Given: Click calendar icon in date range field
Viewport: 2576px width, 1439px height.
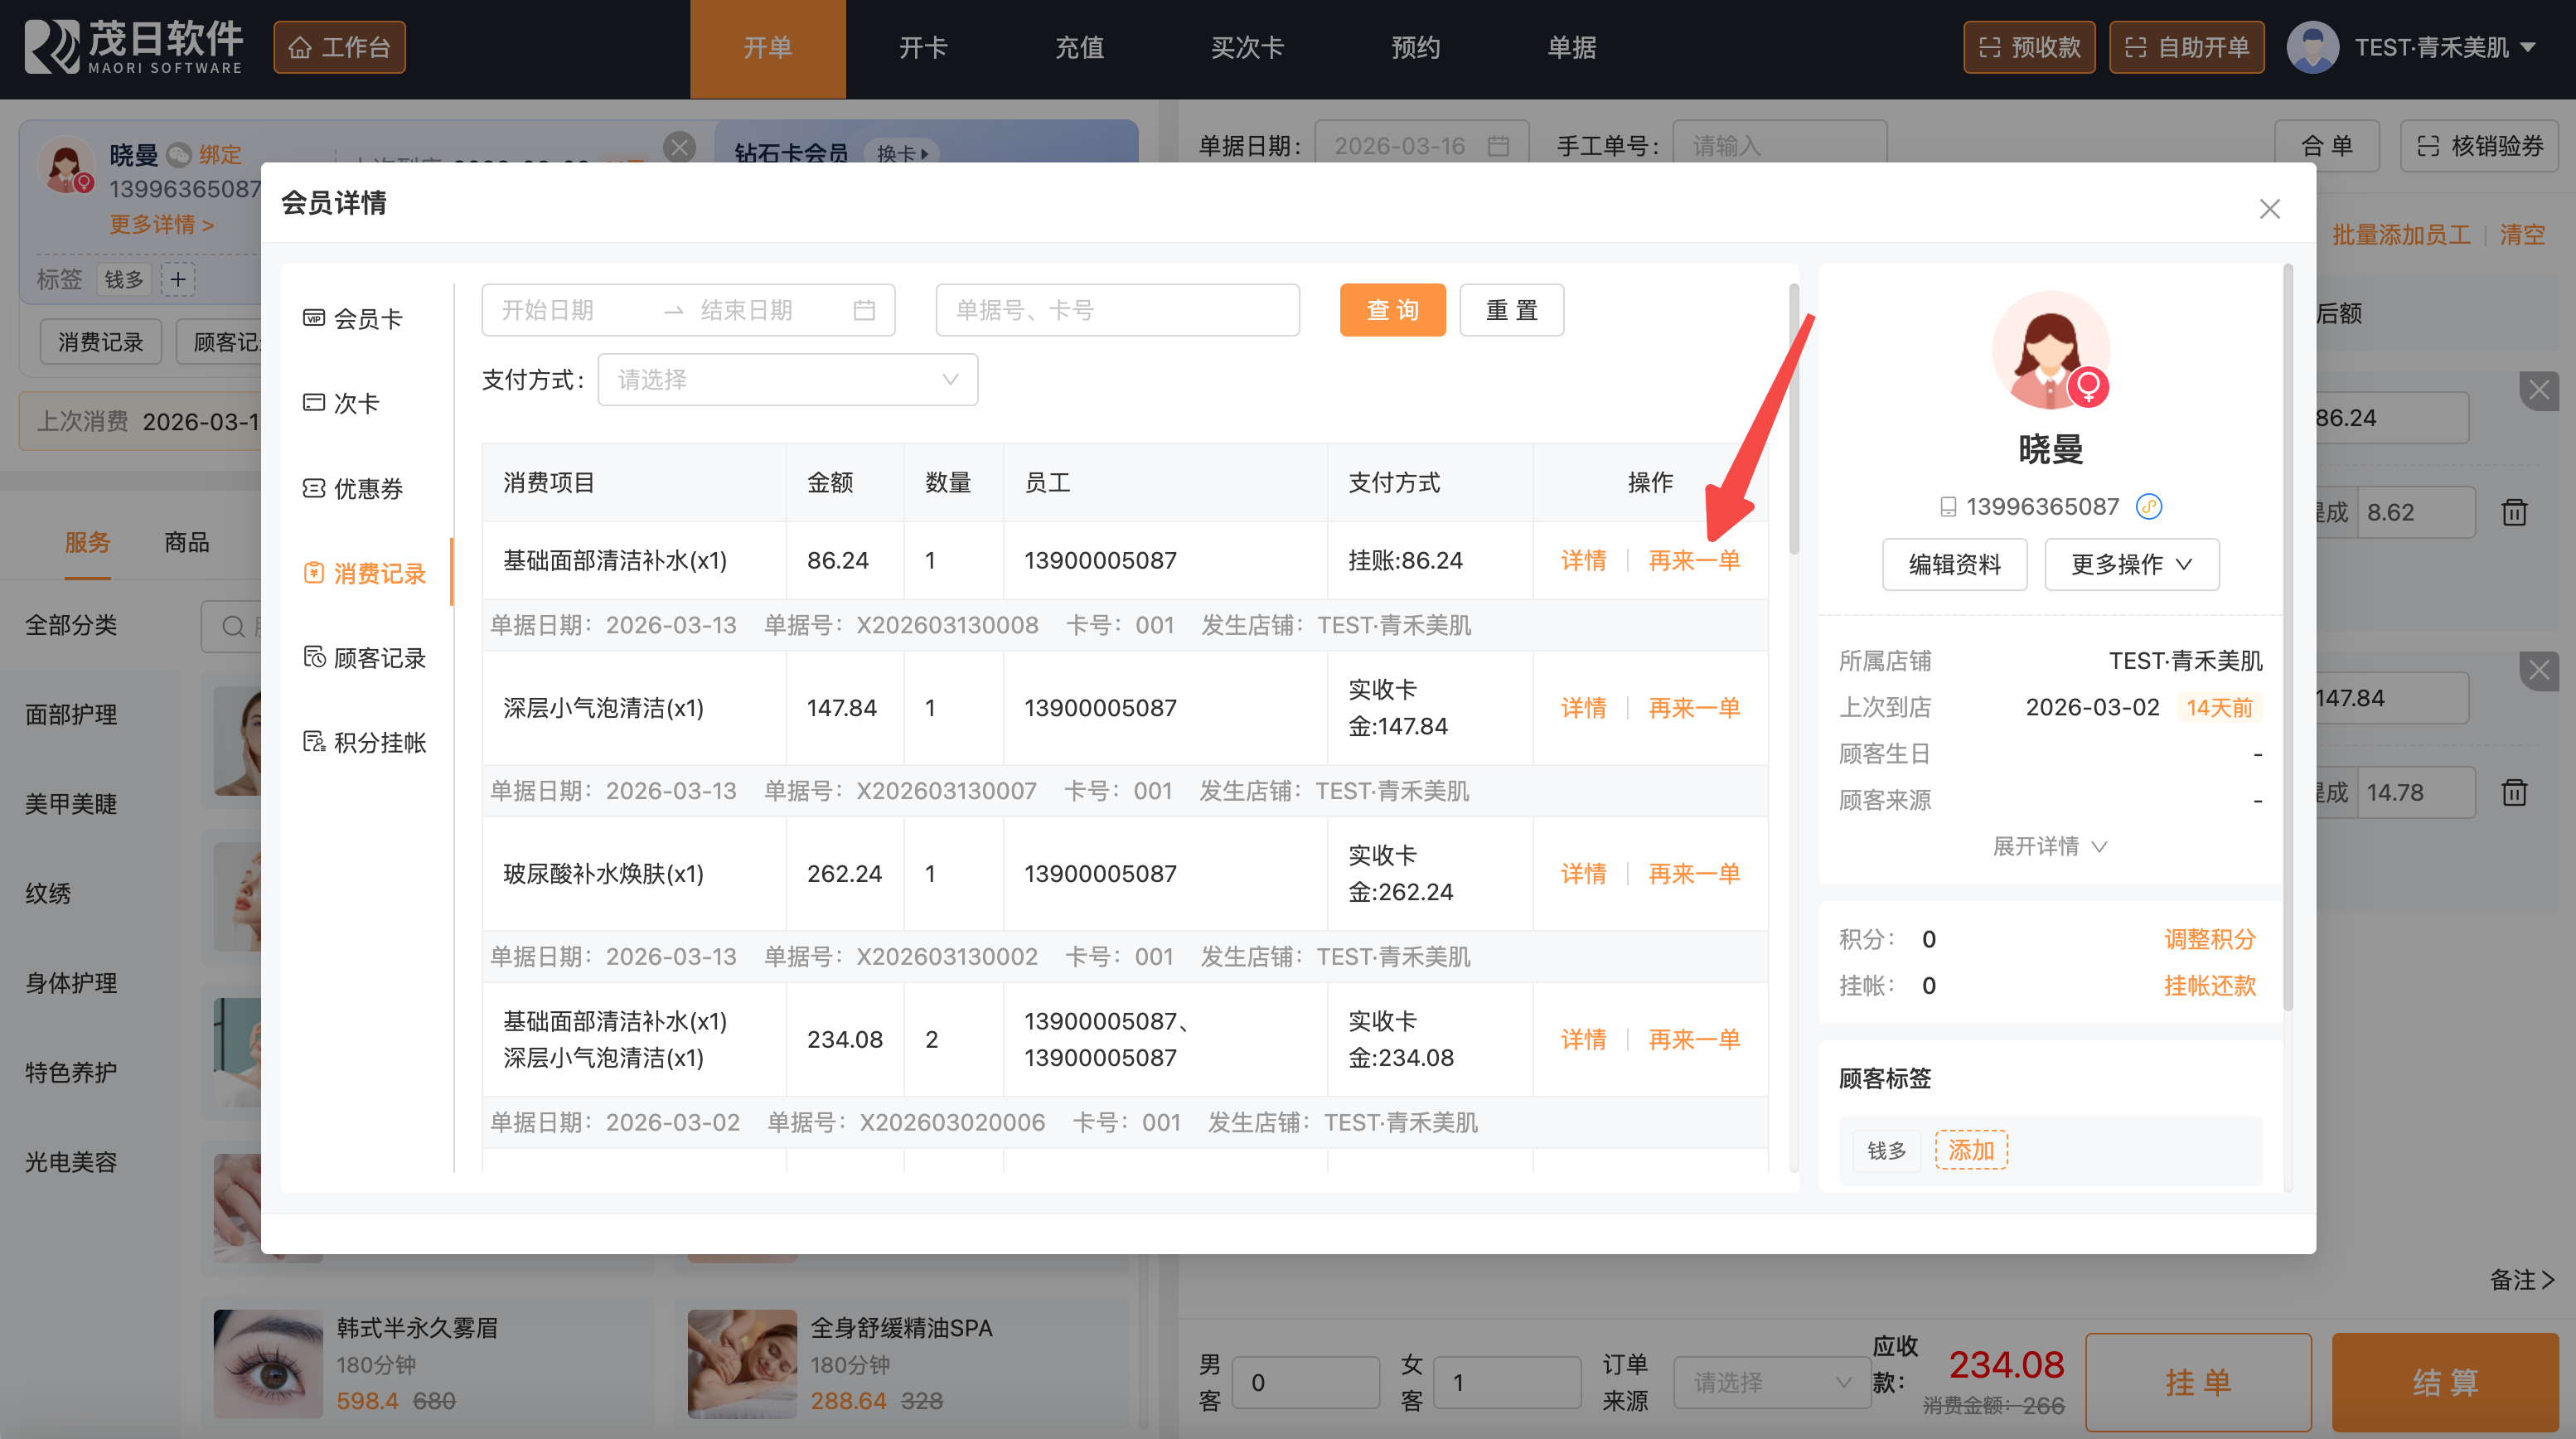Looking at the screenshot, I should pos(864,310).
